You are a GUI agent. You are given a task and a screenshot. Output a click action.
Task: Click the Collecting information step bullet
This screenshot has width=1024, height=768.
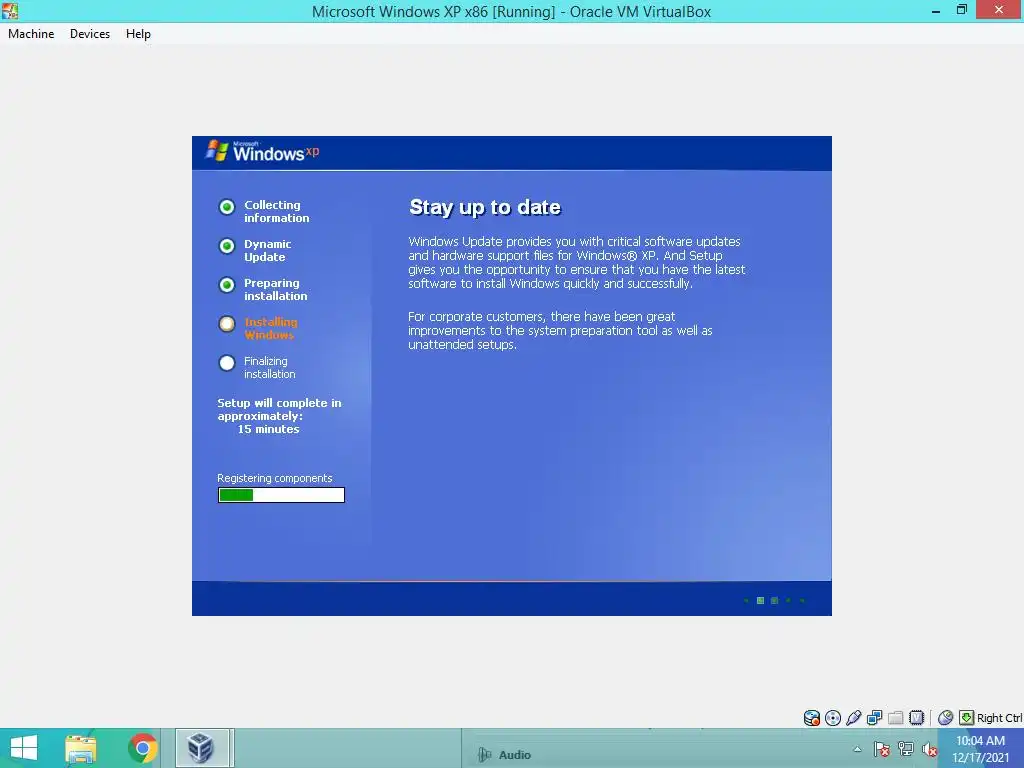click(227, 207)
